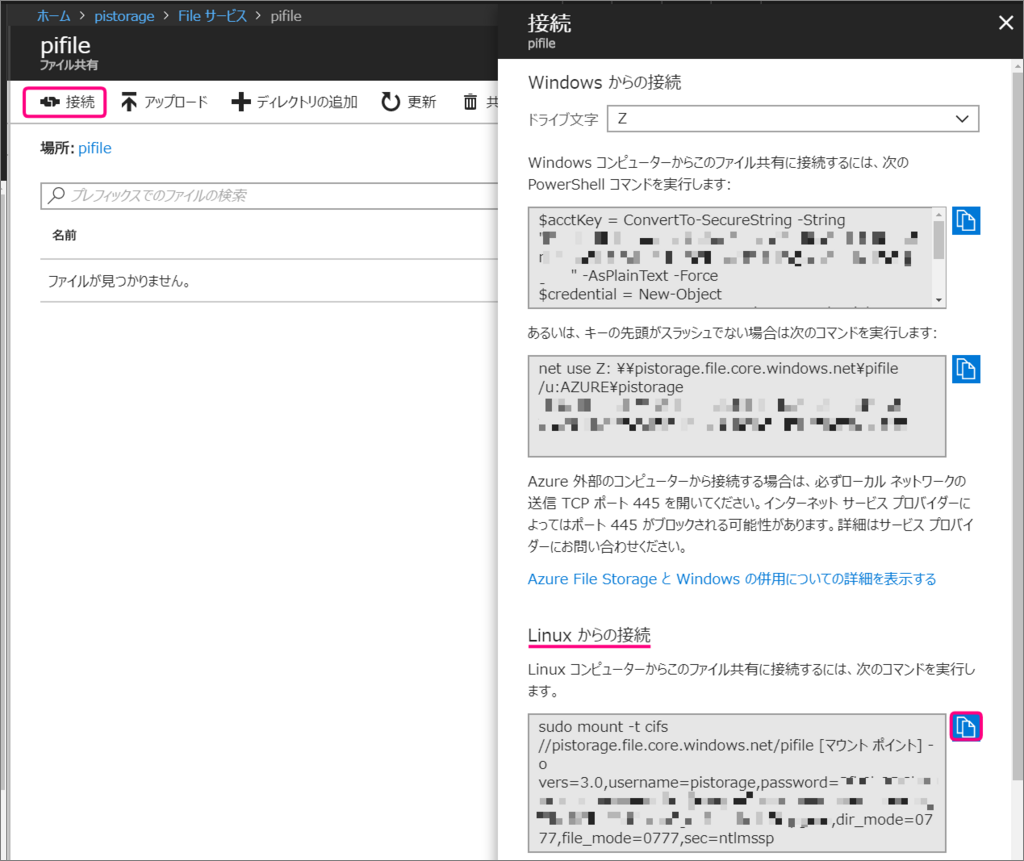Open Azure File Storage and Windows details link
Screen dimensions: 1024x861
[732, 579]
